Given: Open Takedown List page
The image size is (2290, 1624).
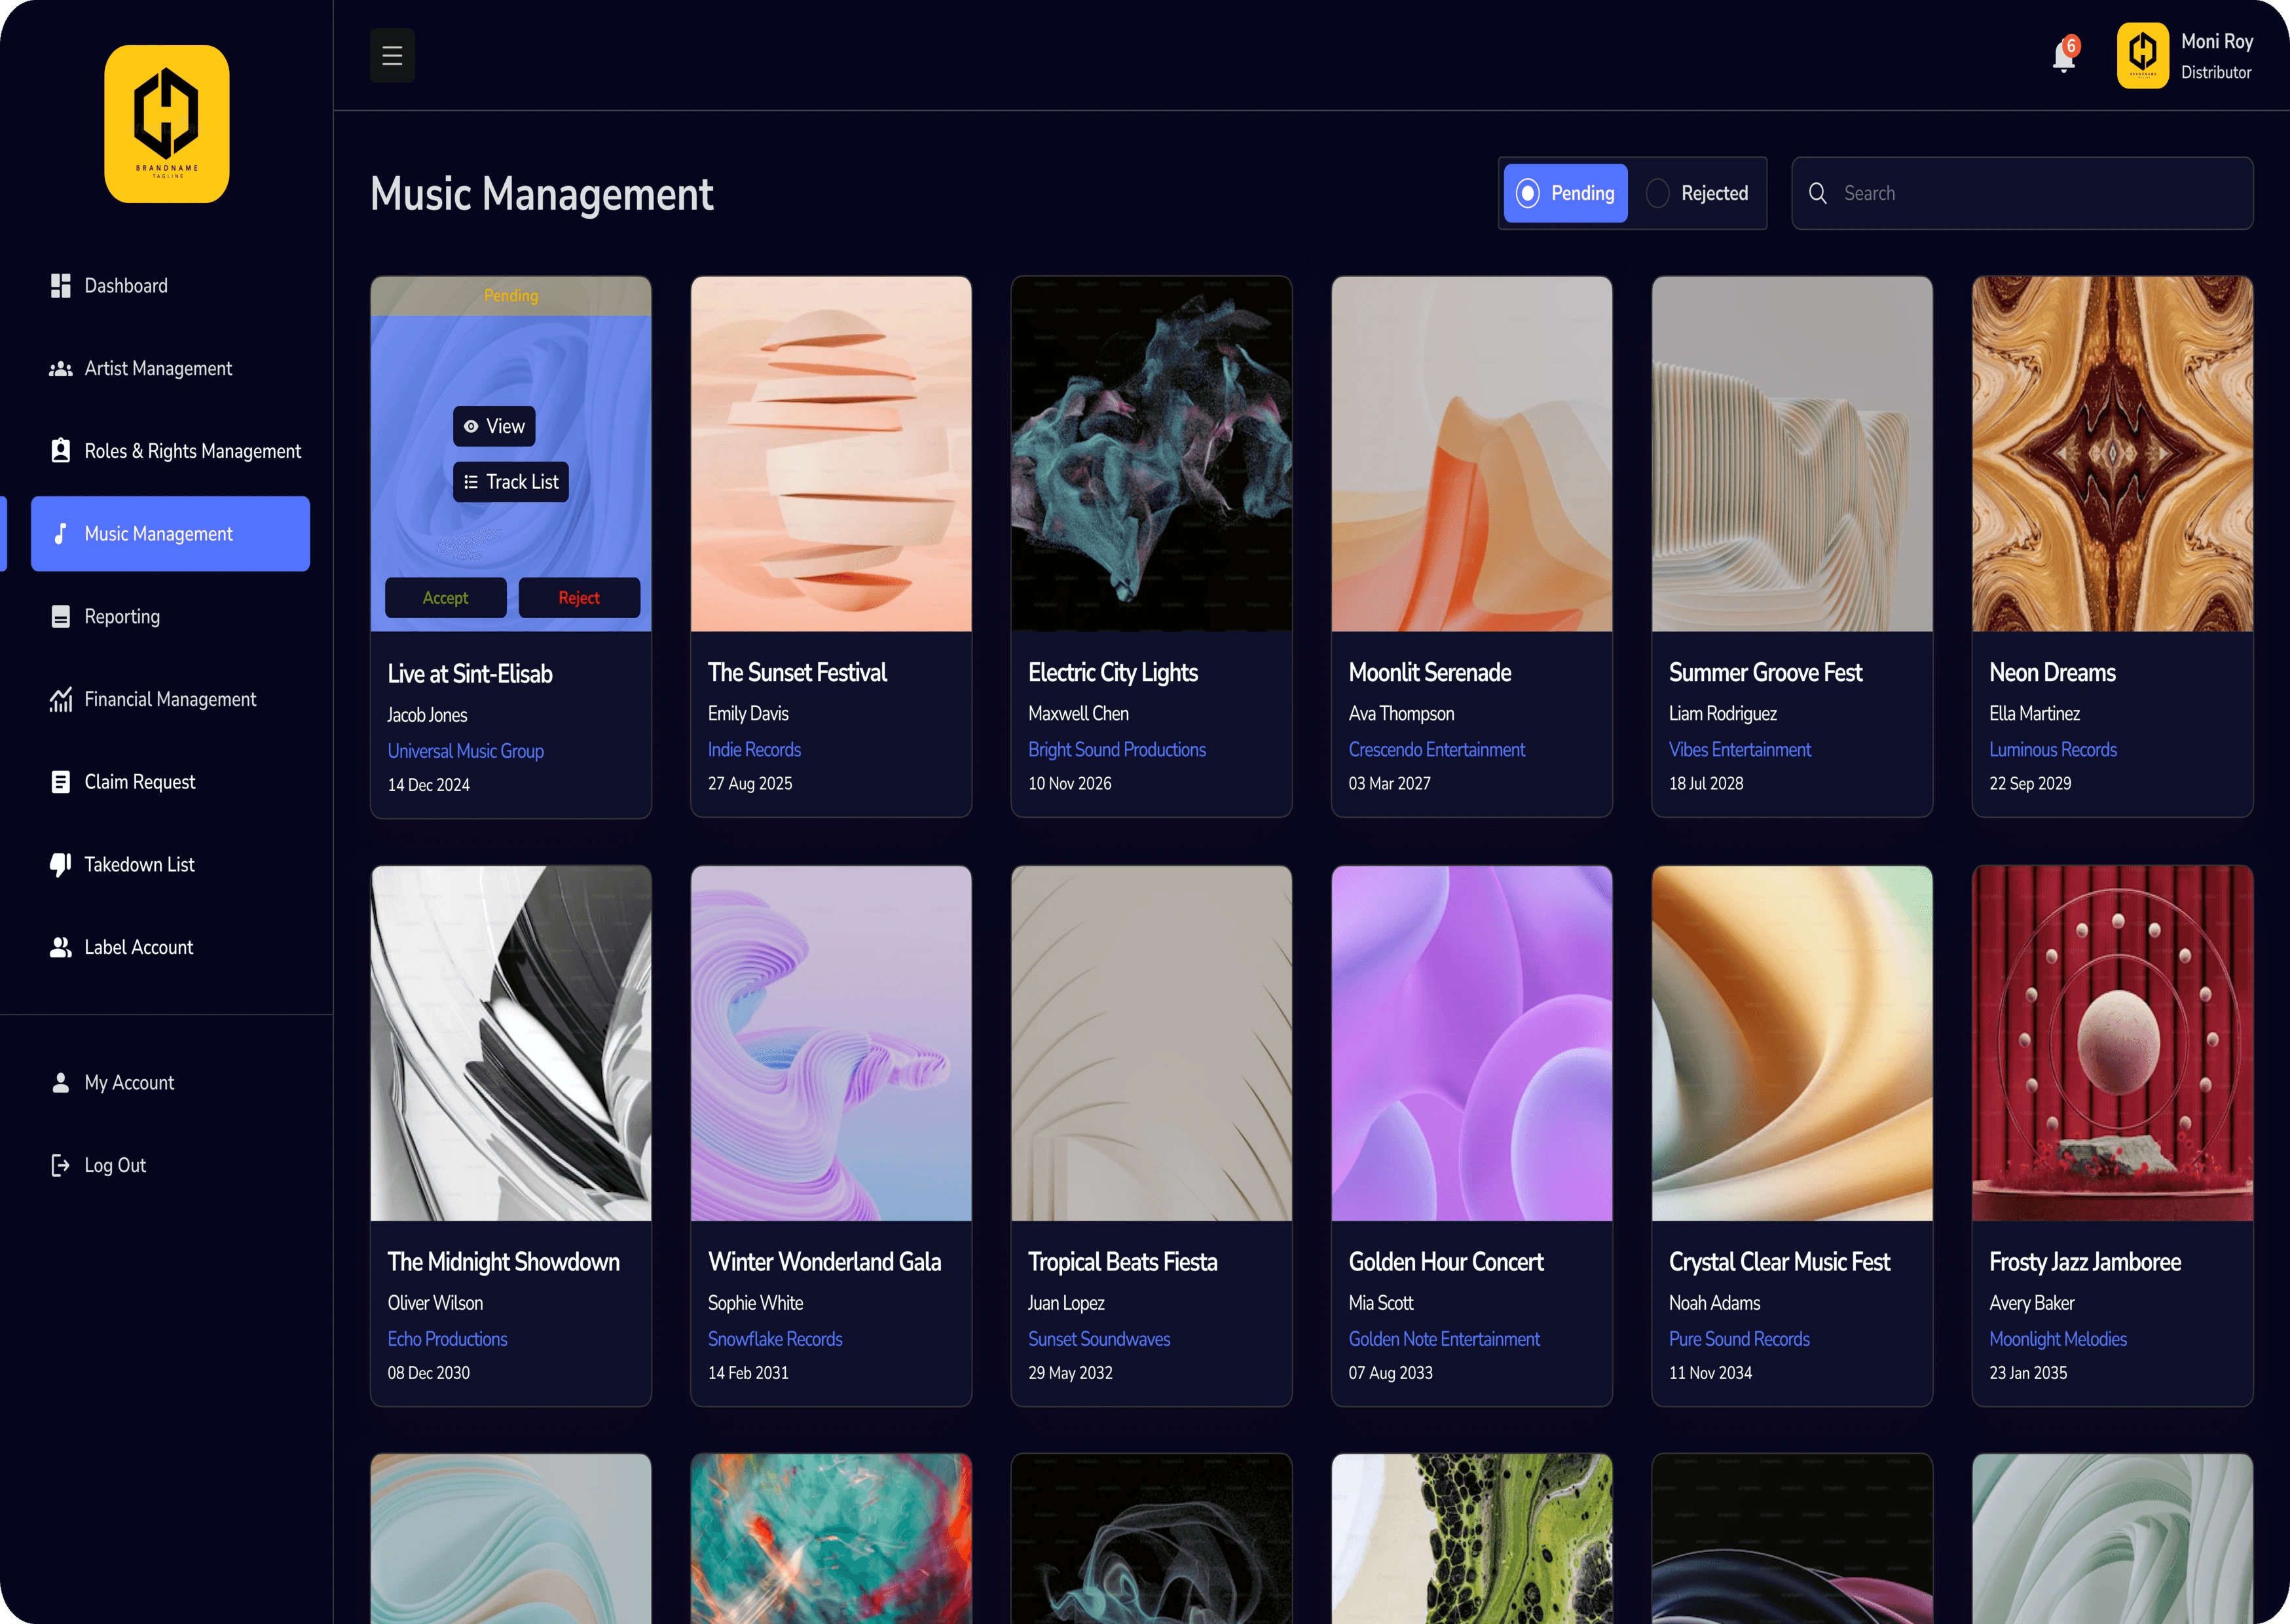Looking at the screenshot, I should click(x=170, y=865).
